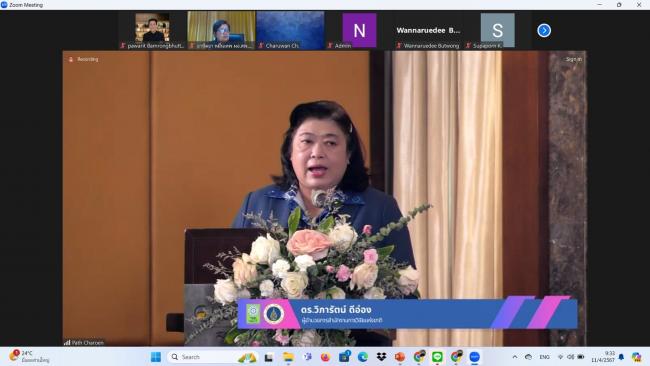The height and width of the screenshot is (366, 650).
Task: Select the Supaporn participant tile with S
Action: 497,30
